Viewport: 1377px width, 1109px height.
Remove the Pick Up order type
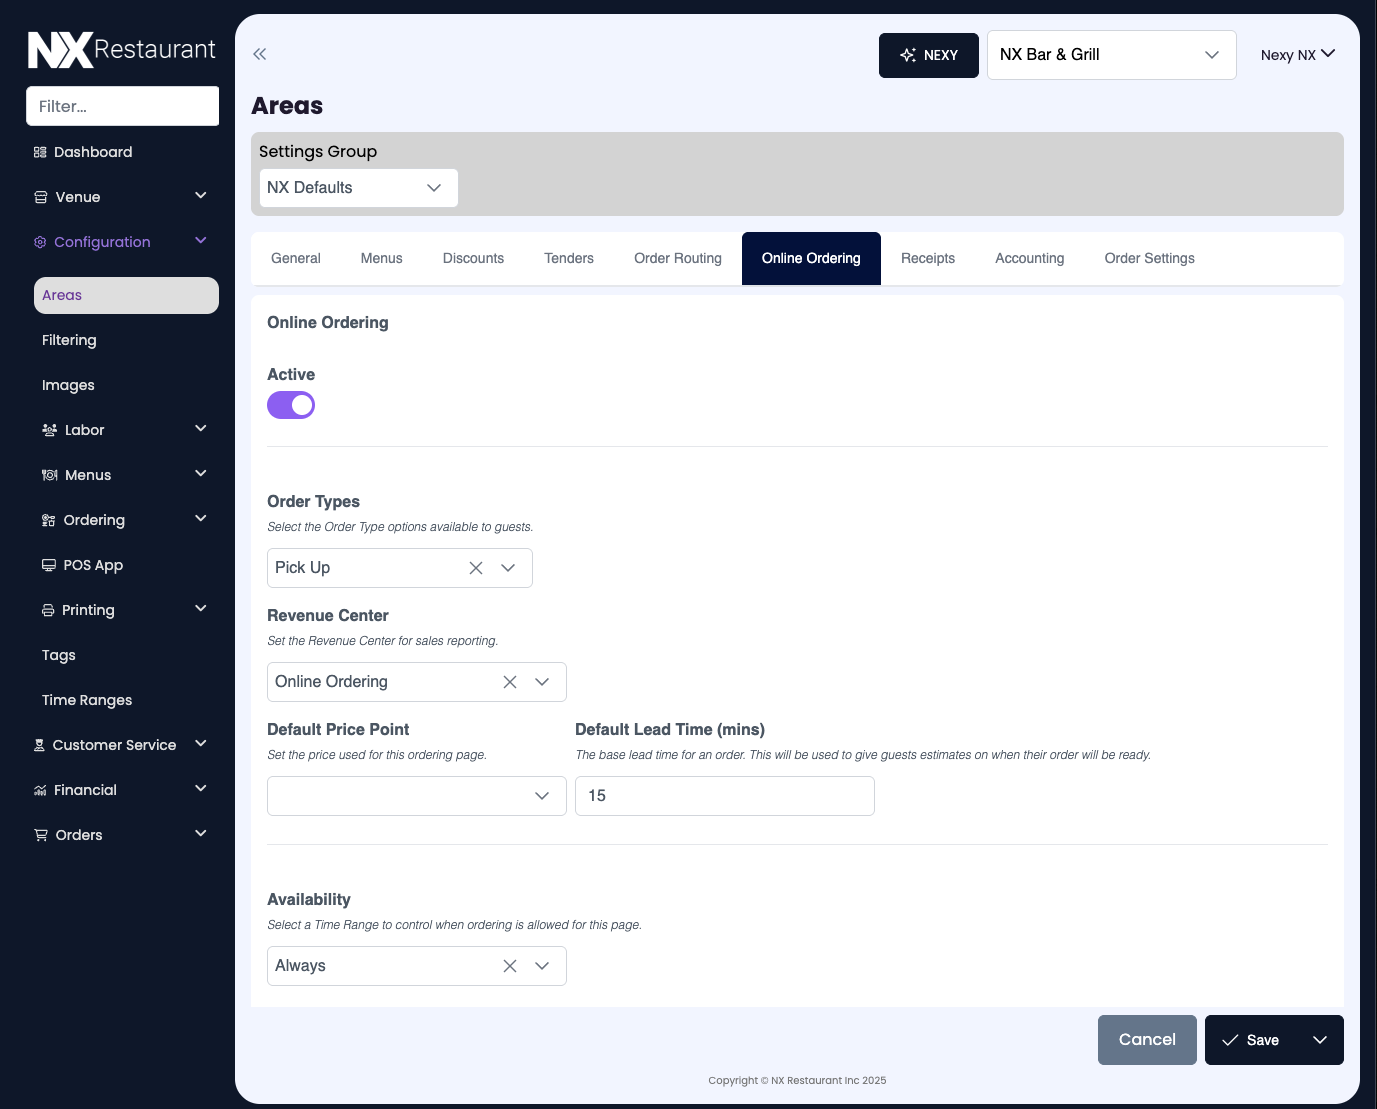point(475,567)
